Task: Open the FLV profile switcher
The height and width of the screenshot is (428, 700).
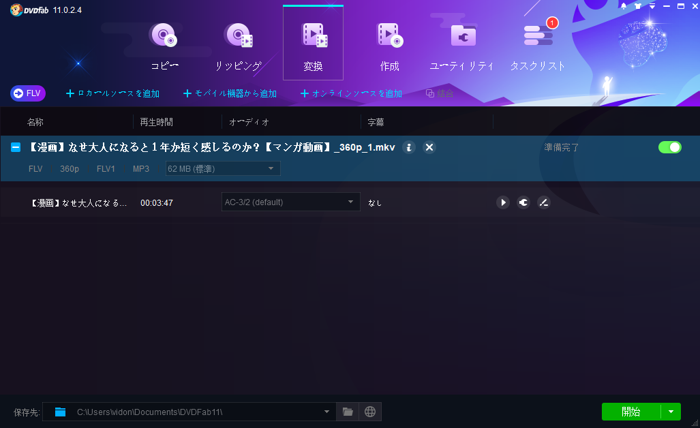Action: [x=28, y=93]
